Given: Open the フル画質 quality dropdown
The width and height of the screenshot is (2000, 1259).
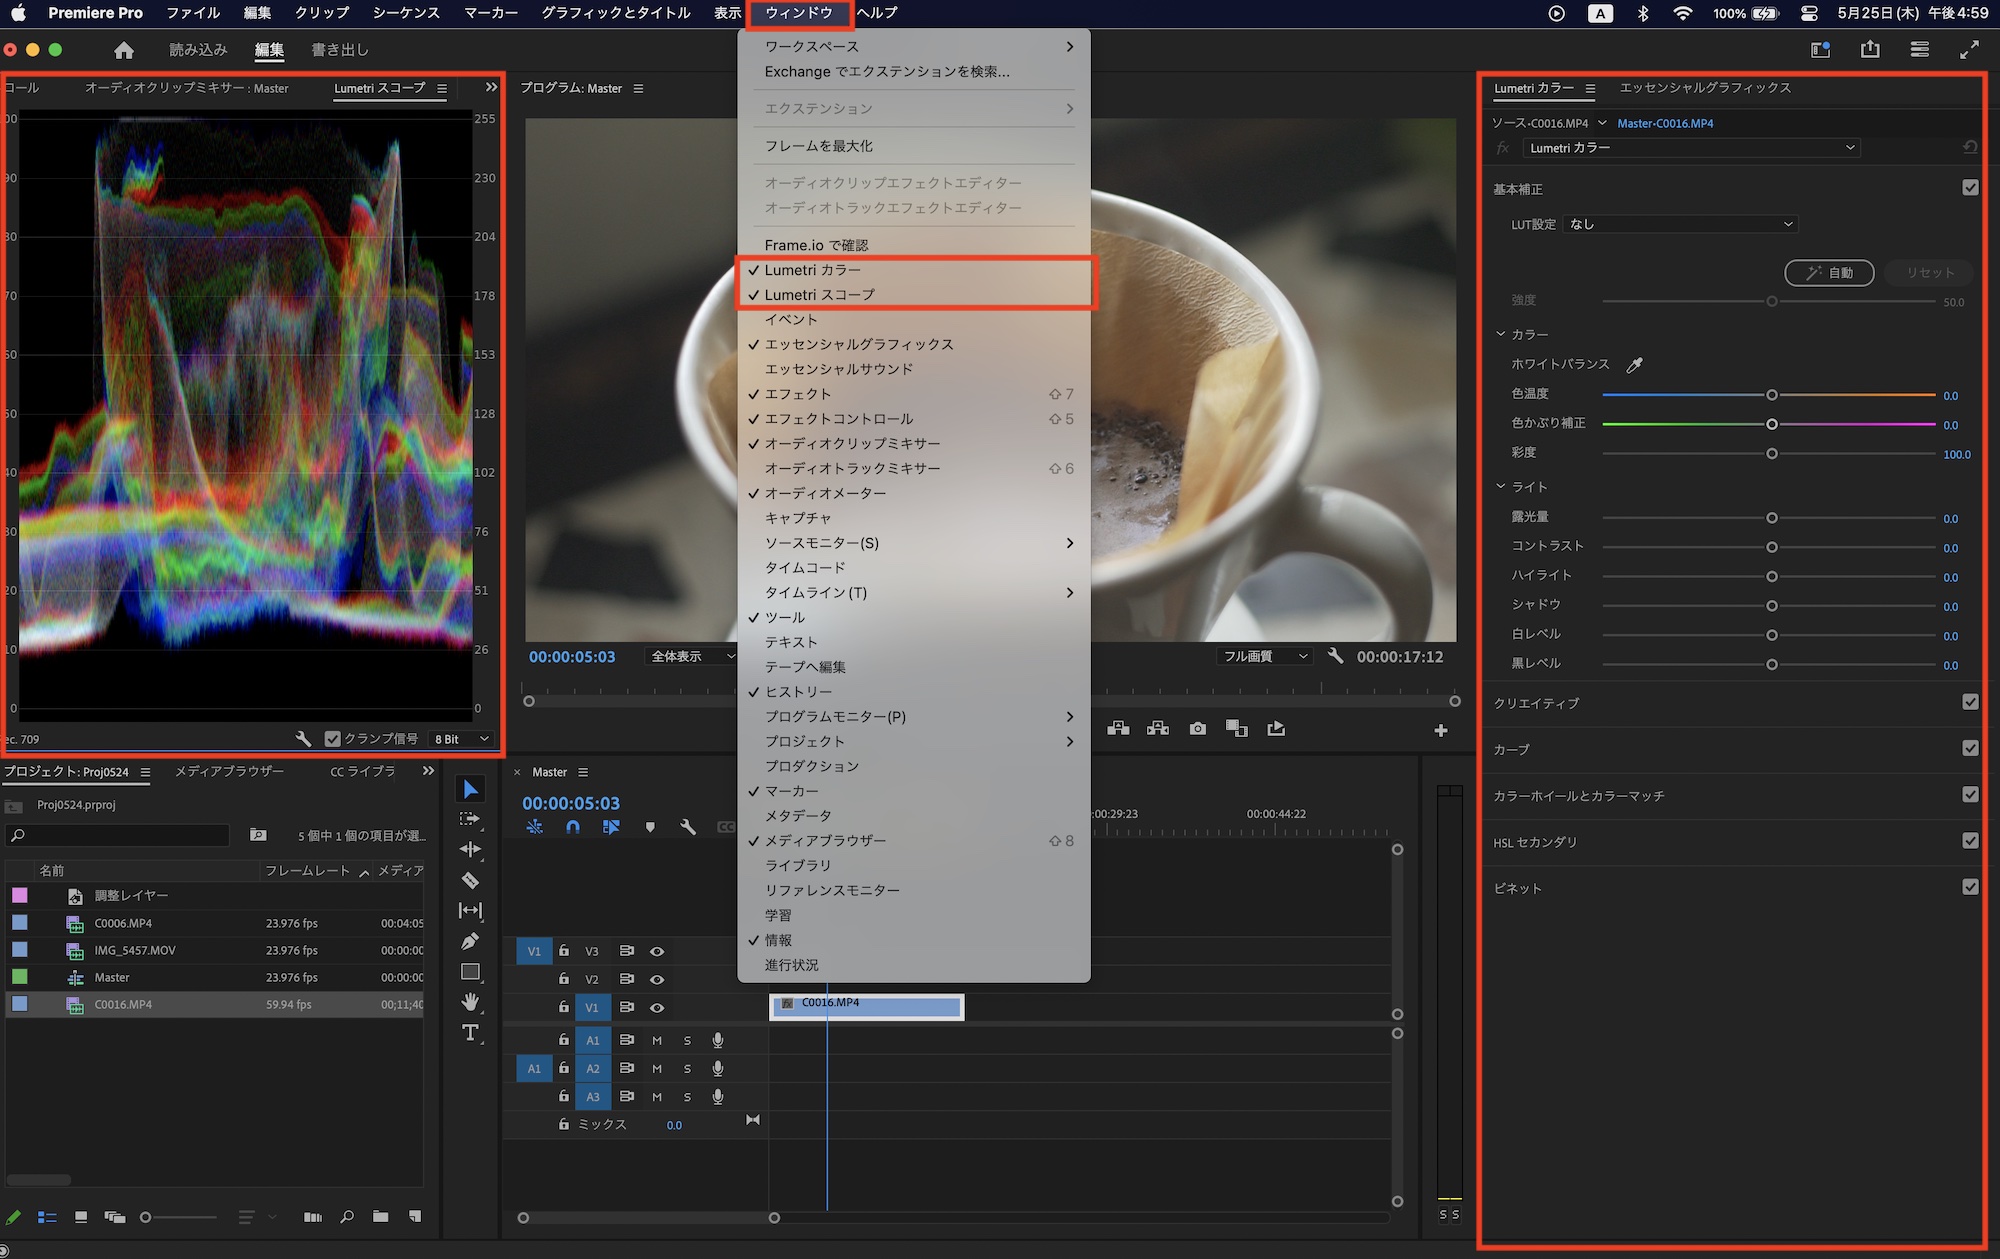Looking at the screenshot, I should coord(1263,656).
